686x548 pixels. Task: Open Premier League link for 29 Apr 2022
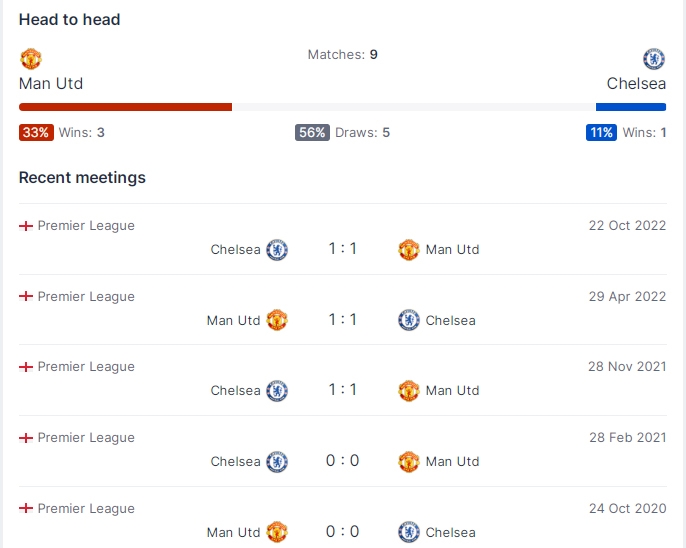click(86, 297)
